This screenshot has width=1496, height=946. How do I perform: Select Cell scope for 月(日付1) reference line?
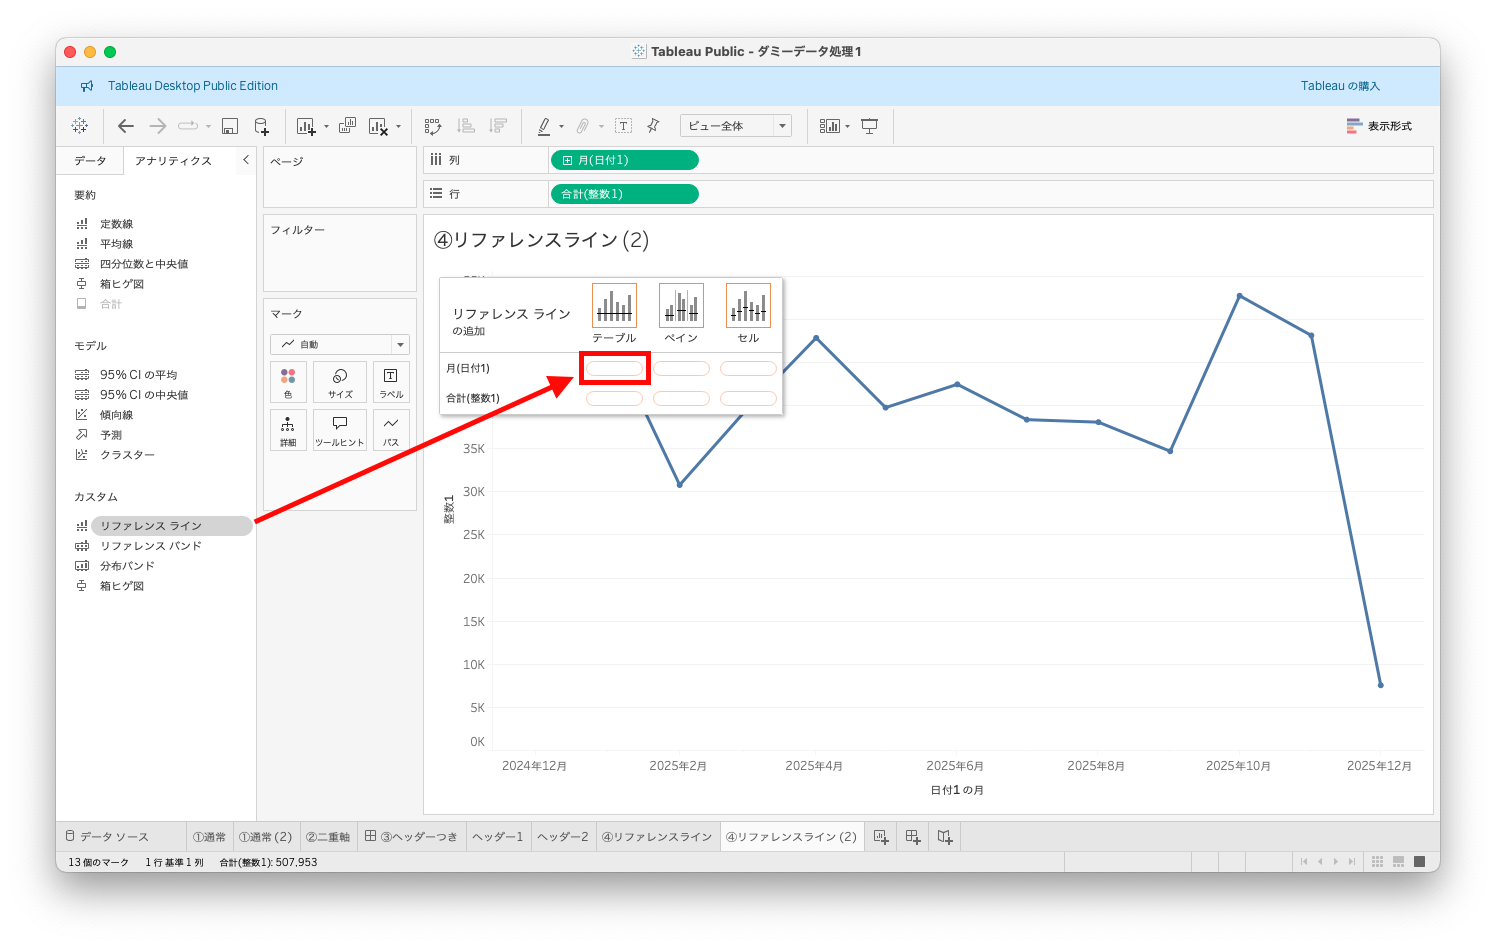click(x=748, y=369)
